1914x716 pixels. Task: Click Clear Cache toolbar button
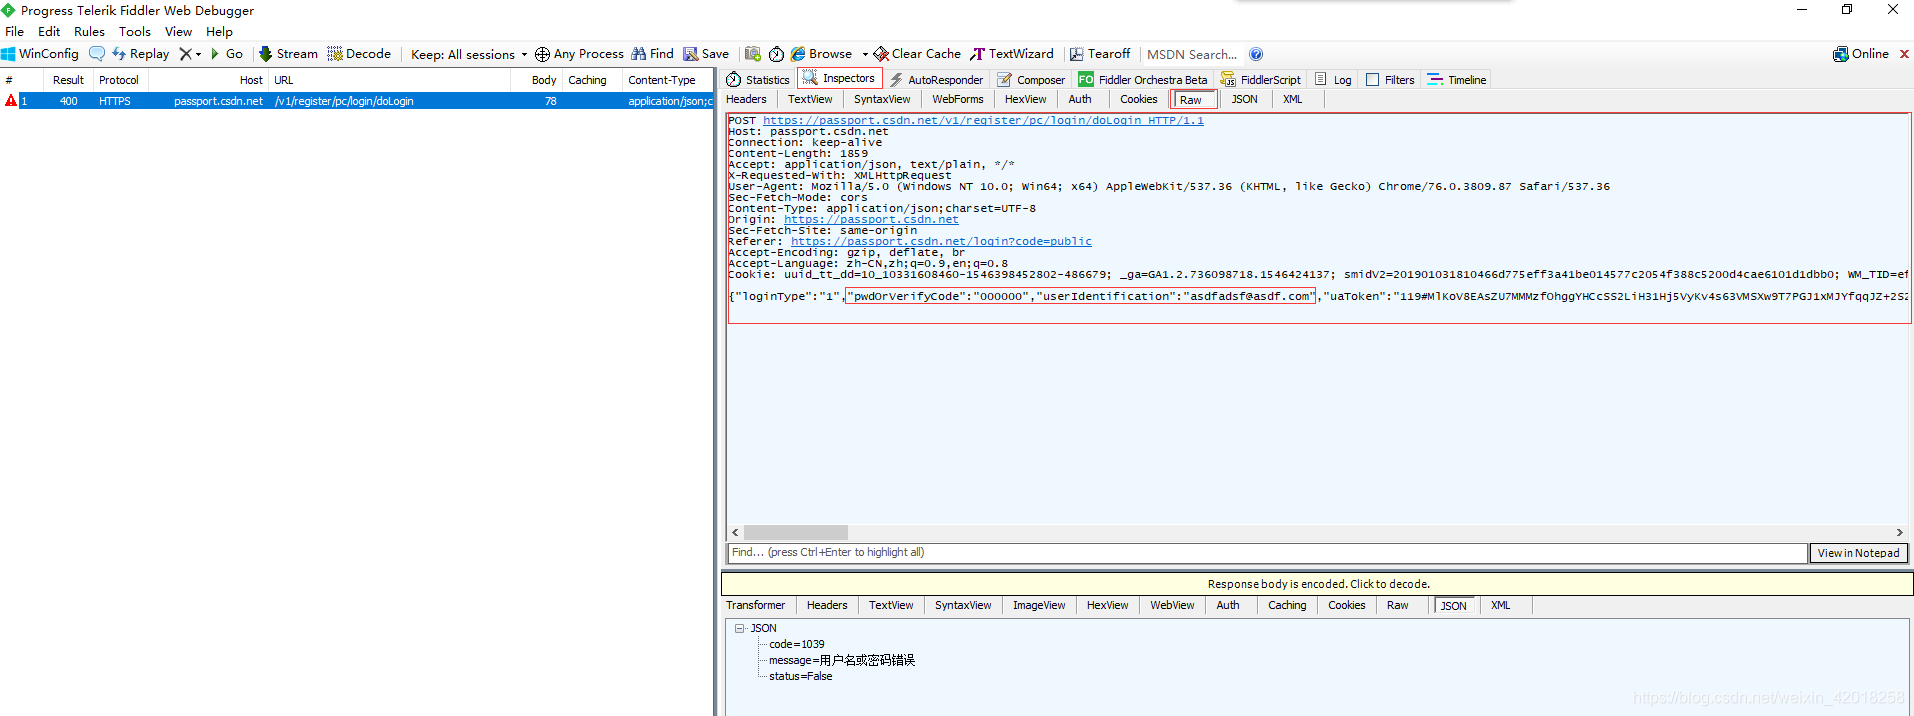tap(917, 54)
